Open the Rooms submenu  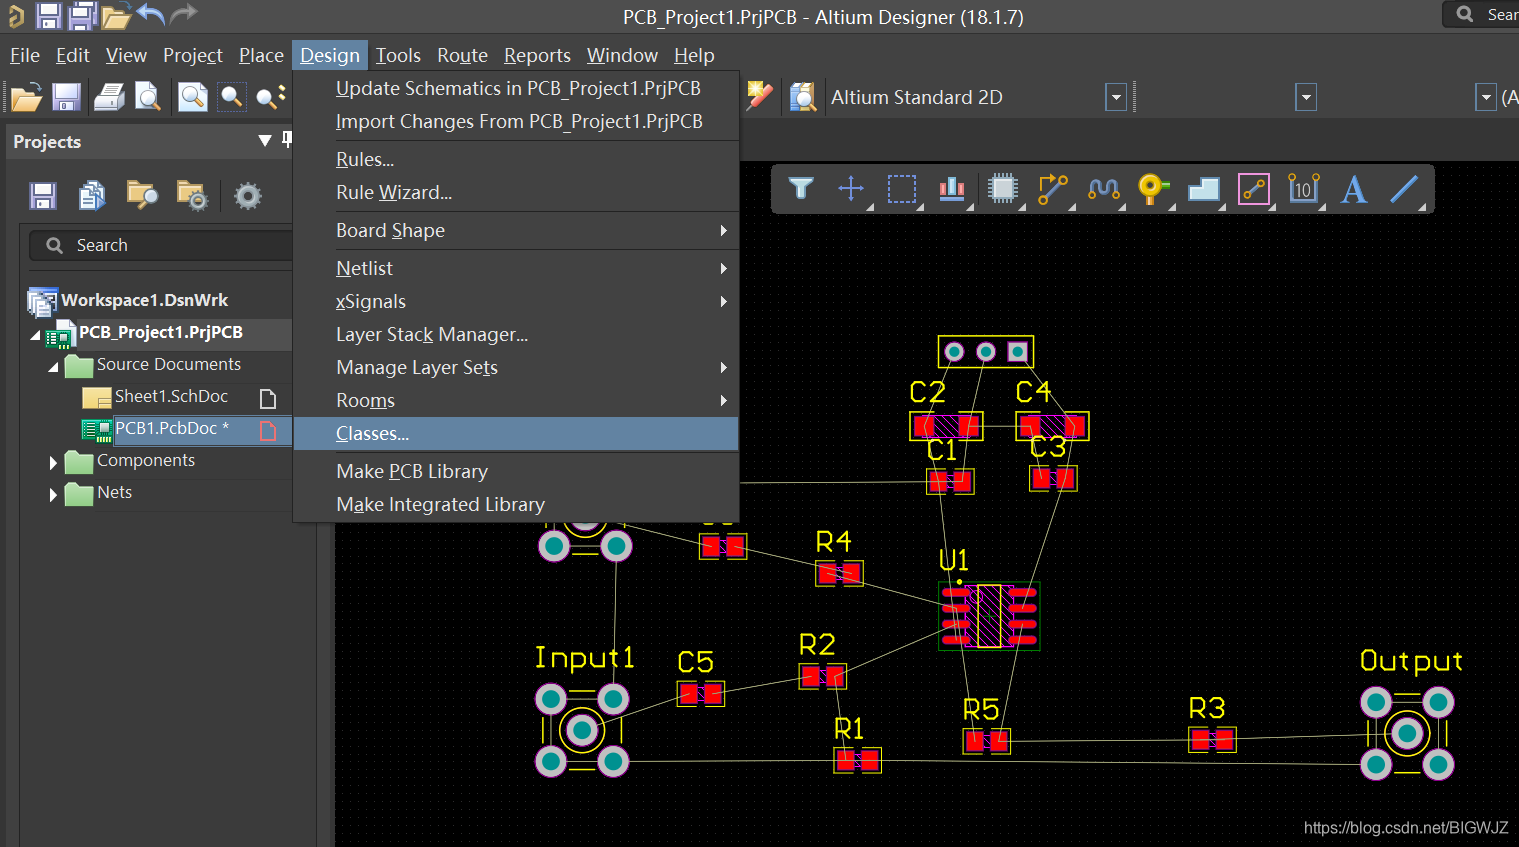pos(517,400)
